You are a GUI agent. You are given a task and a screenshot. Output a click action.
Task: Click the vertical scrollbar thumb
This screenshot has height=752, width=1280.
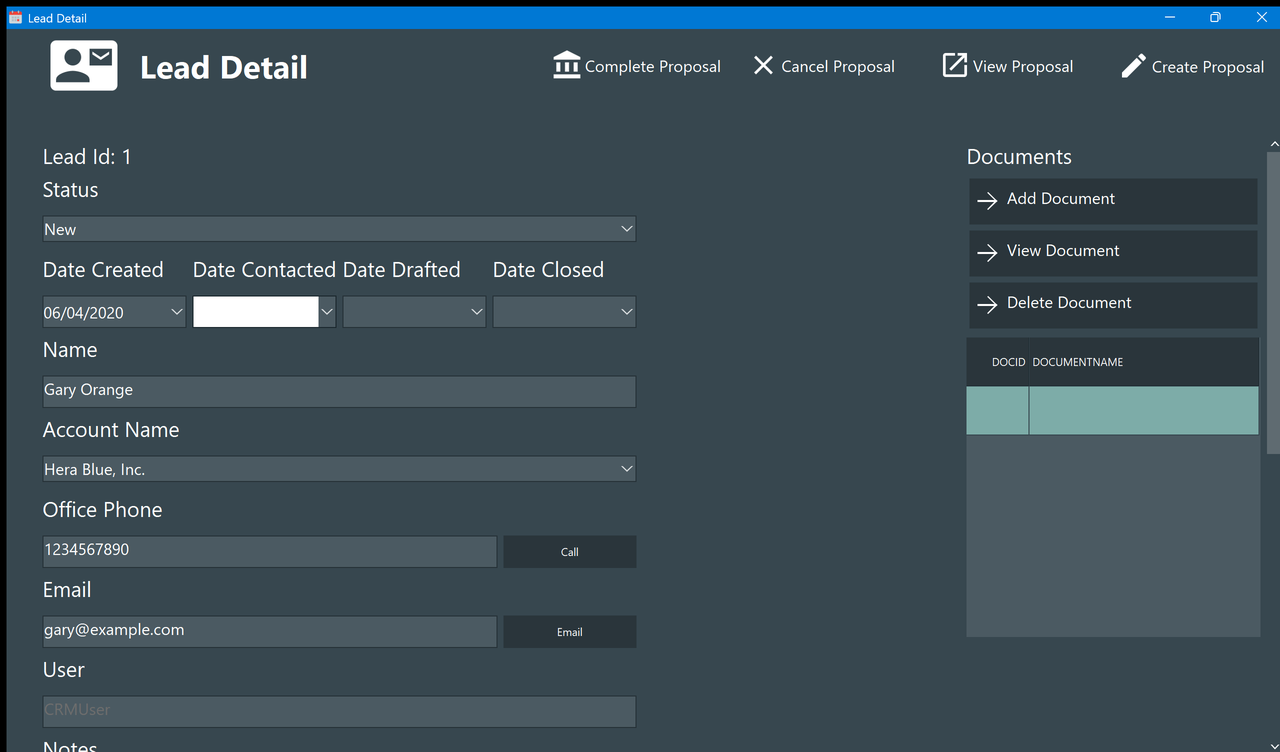pos(1274,302)
